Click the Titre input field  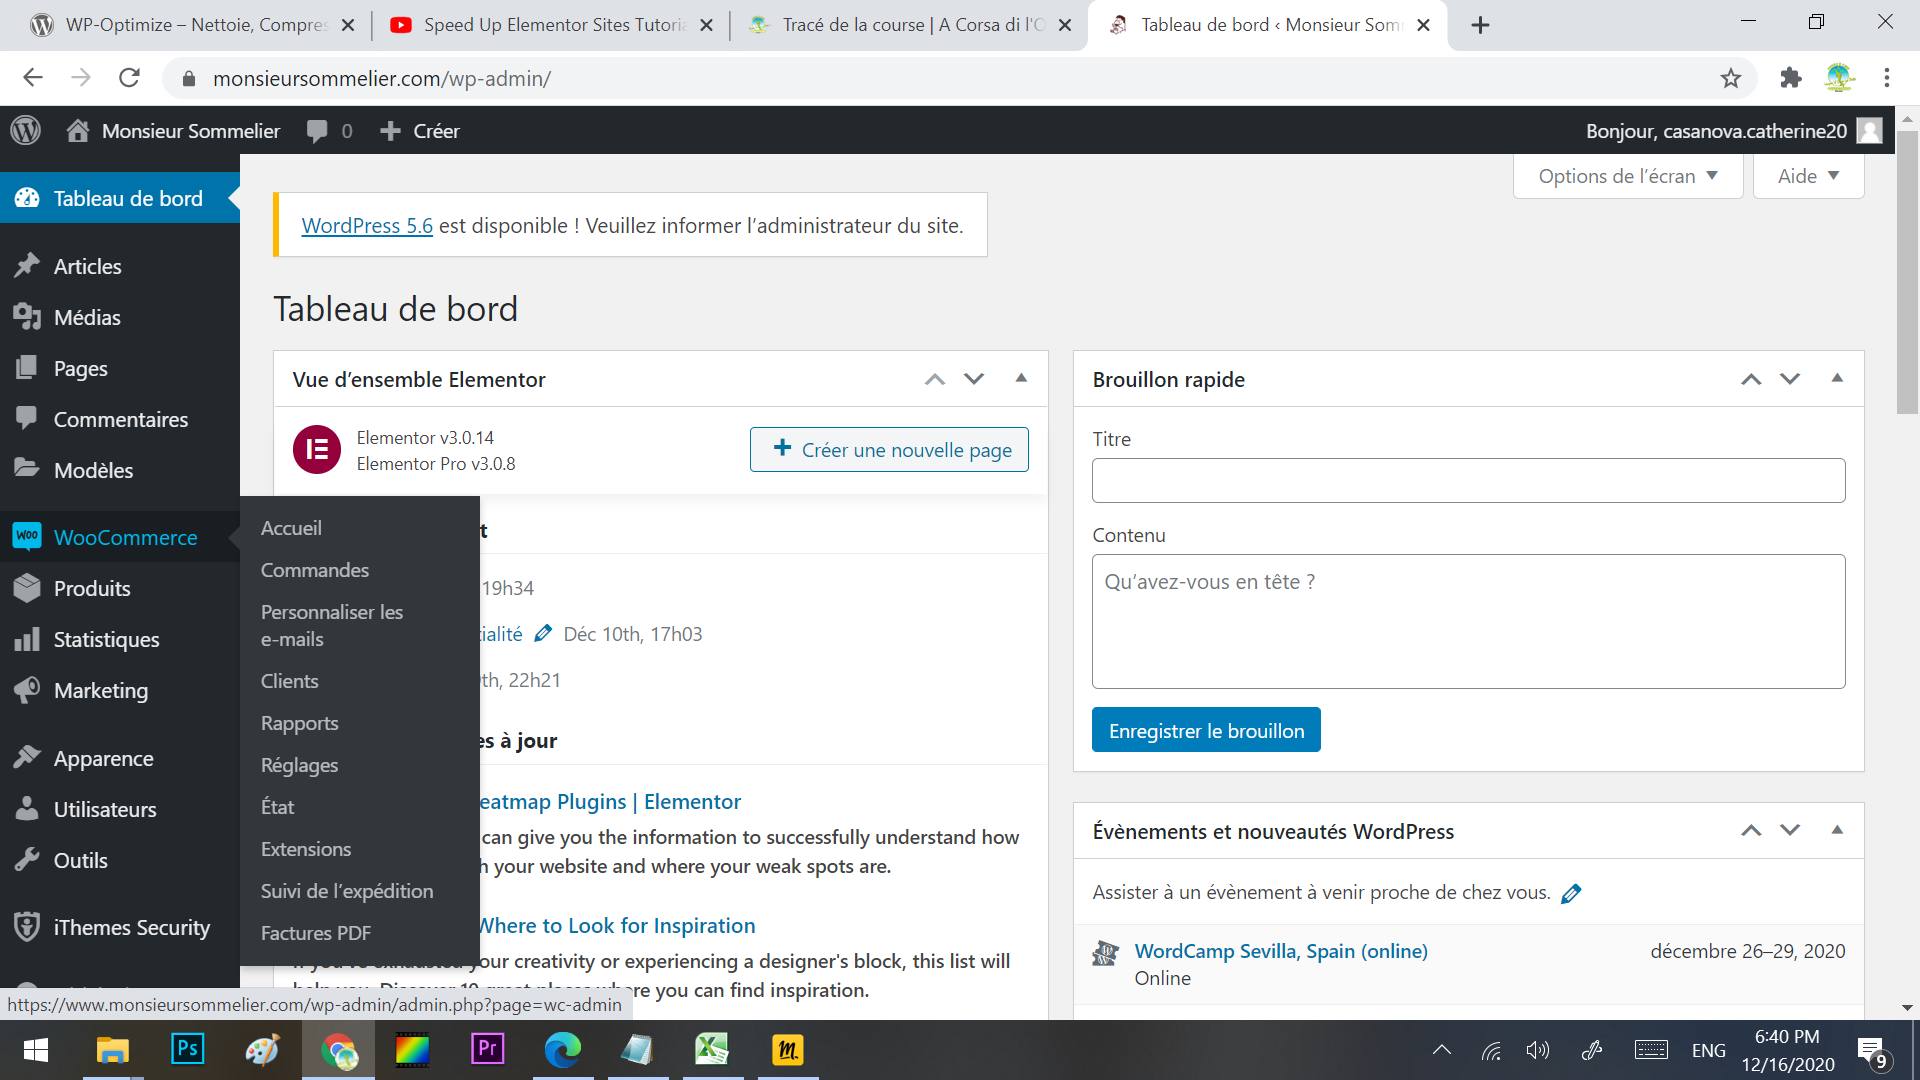click(1468, 481)
